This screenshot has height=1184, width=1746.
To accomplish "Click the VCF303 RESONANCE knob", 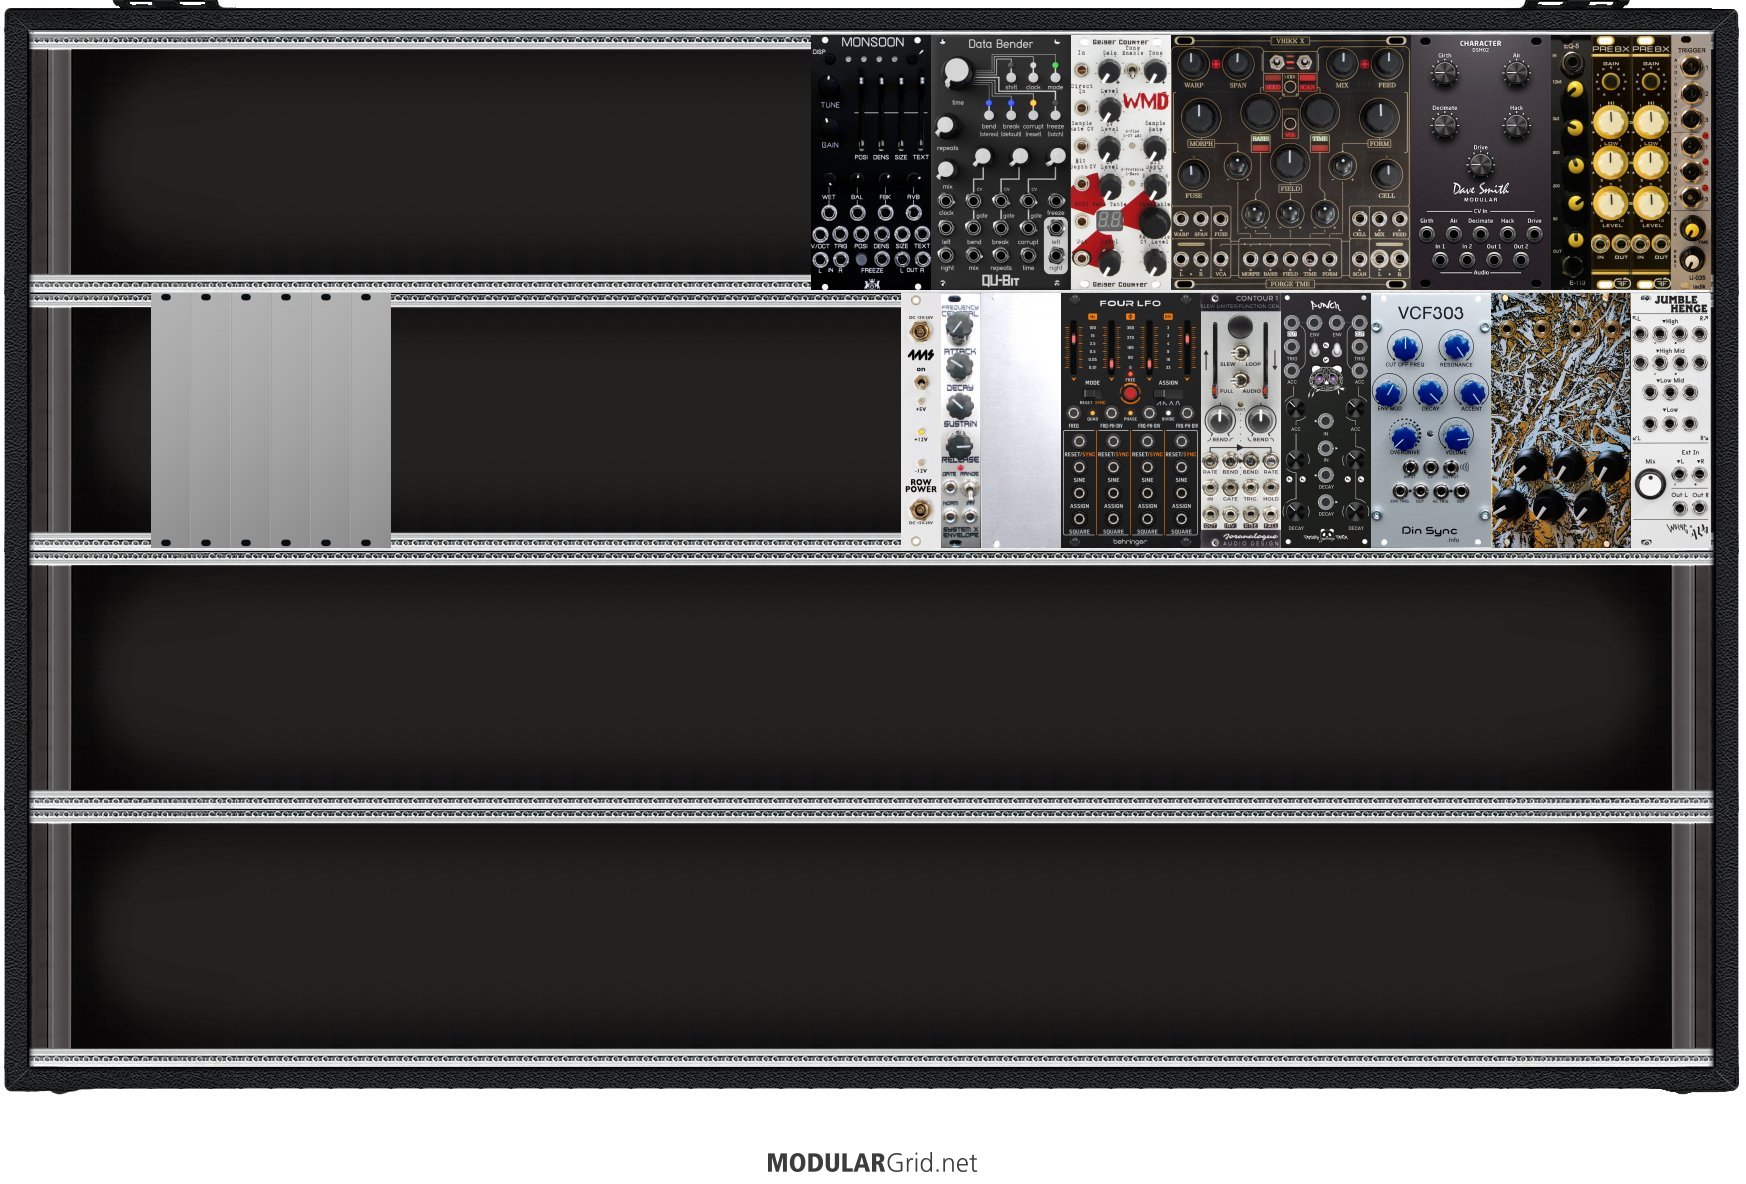I will click(1456, 347).
